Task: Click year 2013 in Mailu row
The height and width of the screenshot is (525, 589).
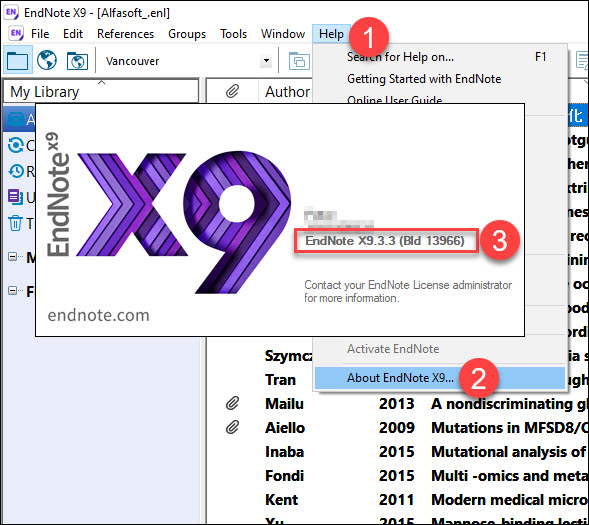Action: click(x=396, y=404)
